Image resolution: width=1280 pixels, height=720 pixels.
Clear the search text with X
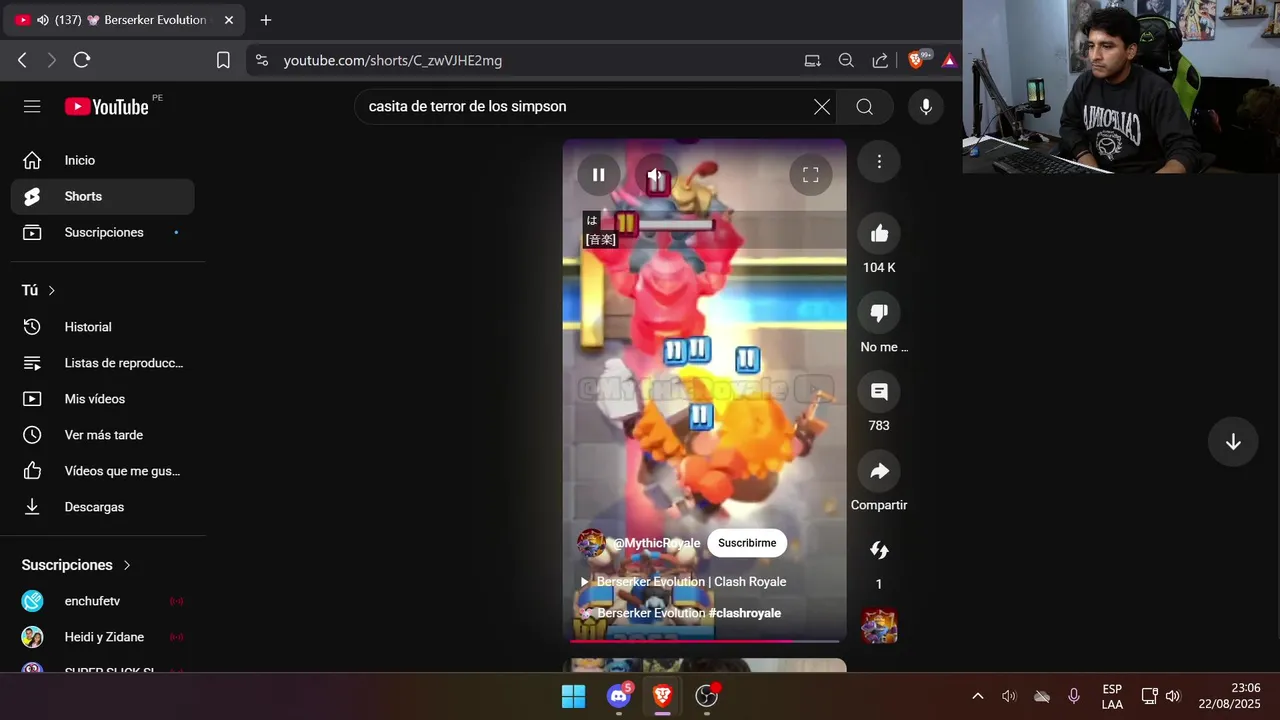822,107
